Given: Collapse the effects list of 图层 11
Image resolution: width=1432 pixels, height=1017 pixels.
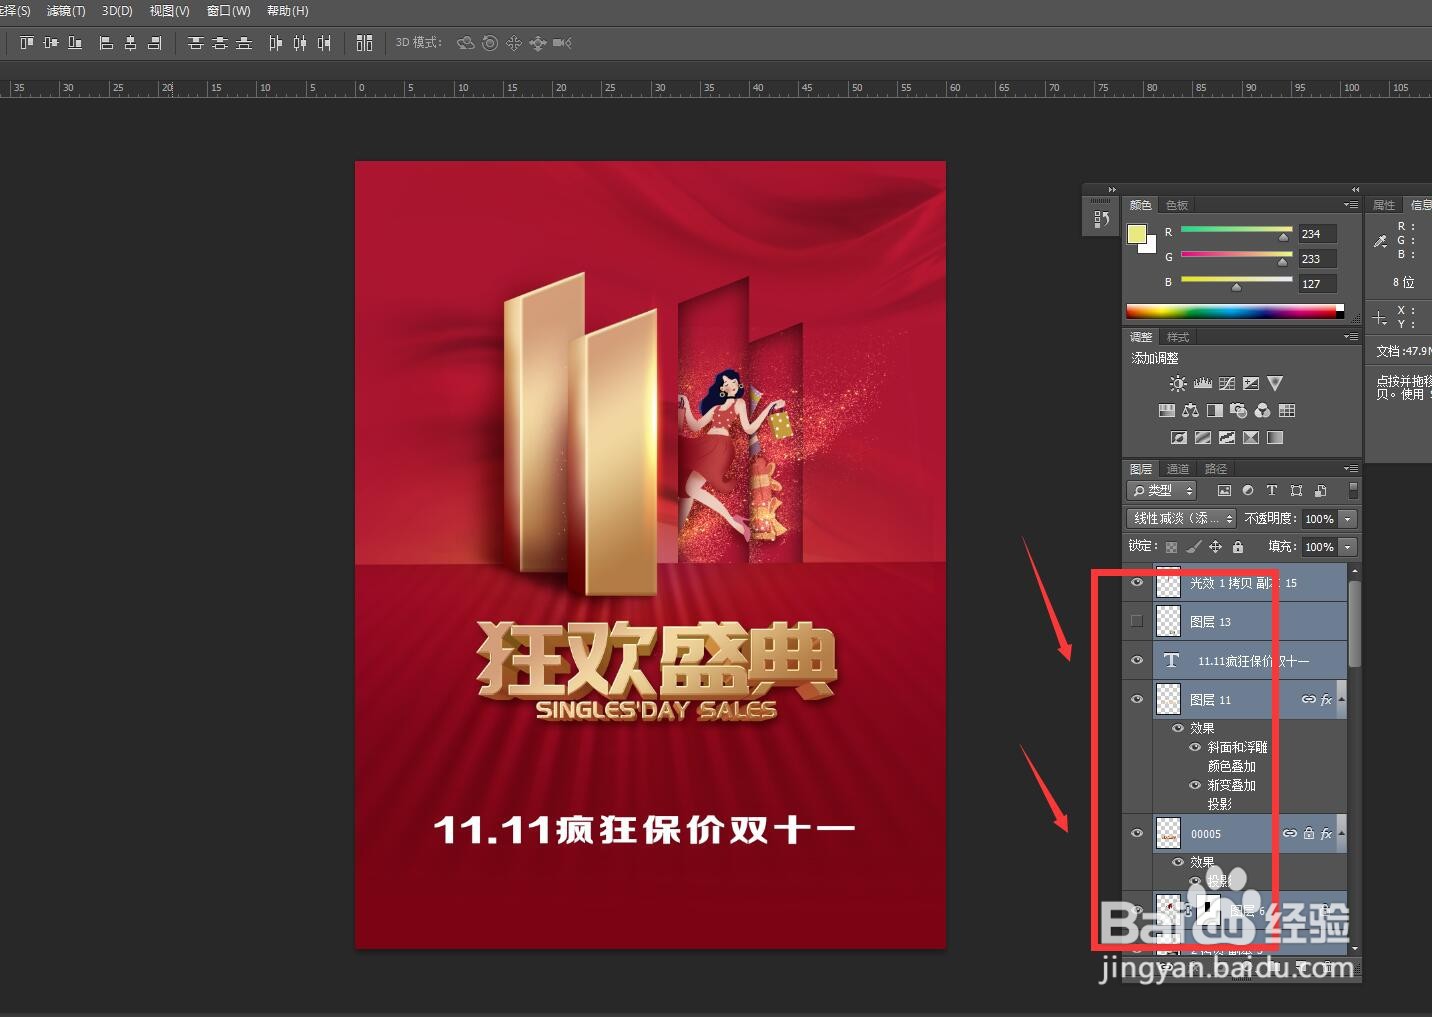Looking at the screenshot, I should click(1341, 699).
